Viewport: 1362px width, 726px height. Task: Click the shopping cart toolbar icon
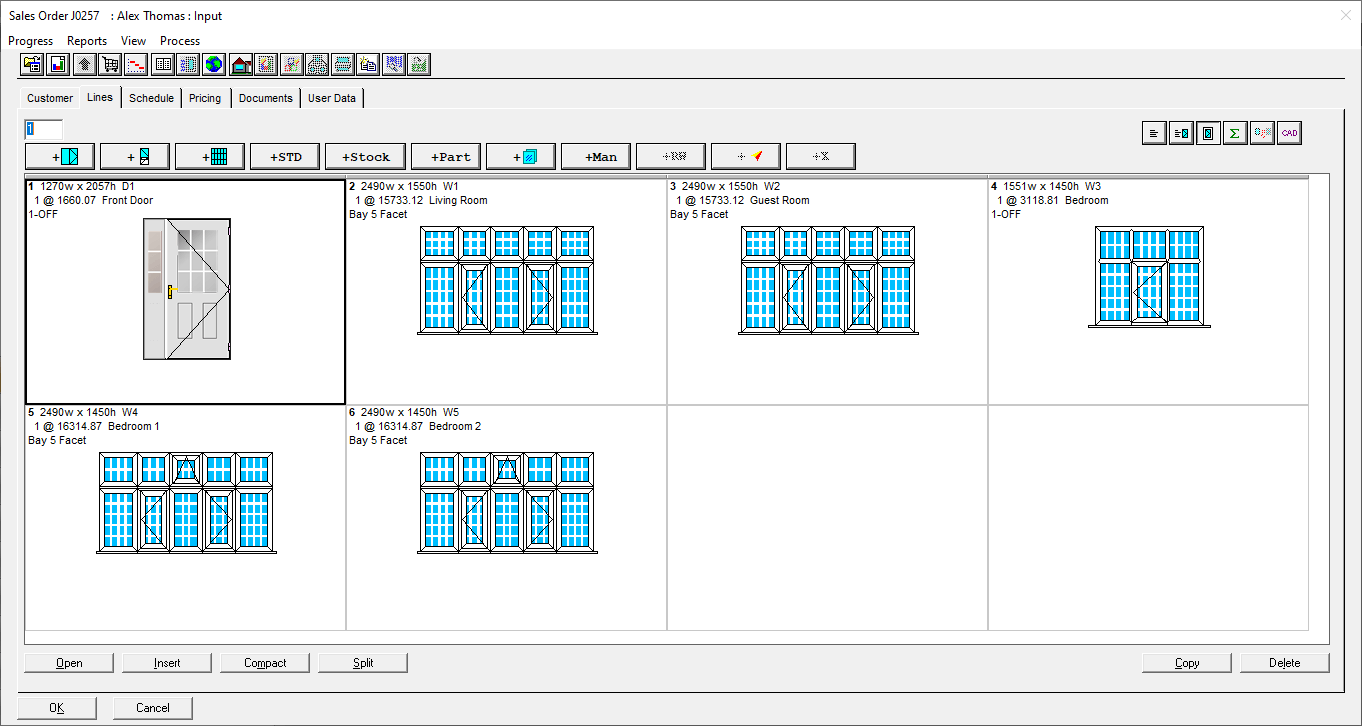[x=110, y=65]
